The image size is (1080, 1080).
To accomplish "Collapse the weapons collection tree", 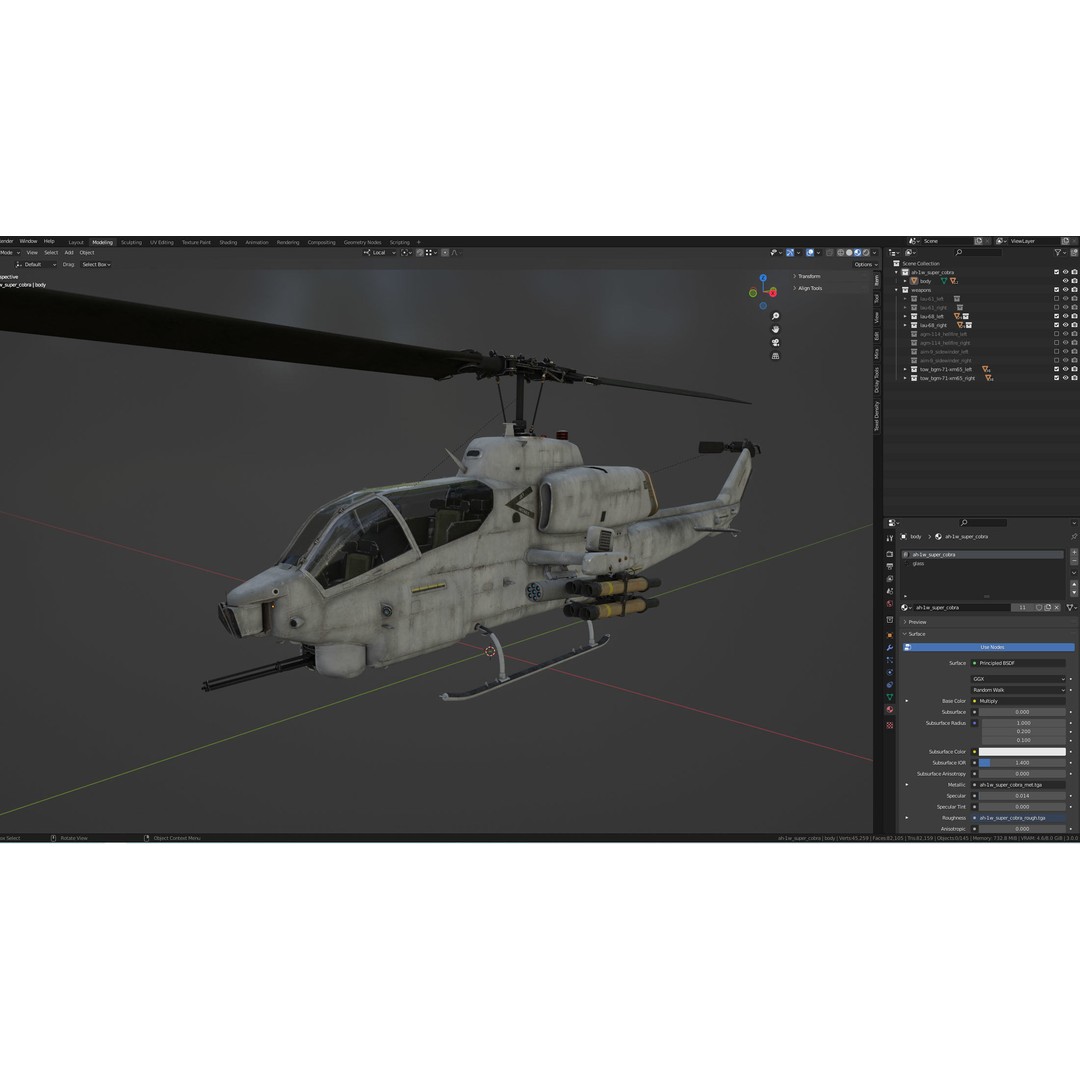I will 897,290.
